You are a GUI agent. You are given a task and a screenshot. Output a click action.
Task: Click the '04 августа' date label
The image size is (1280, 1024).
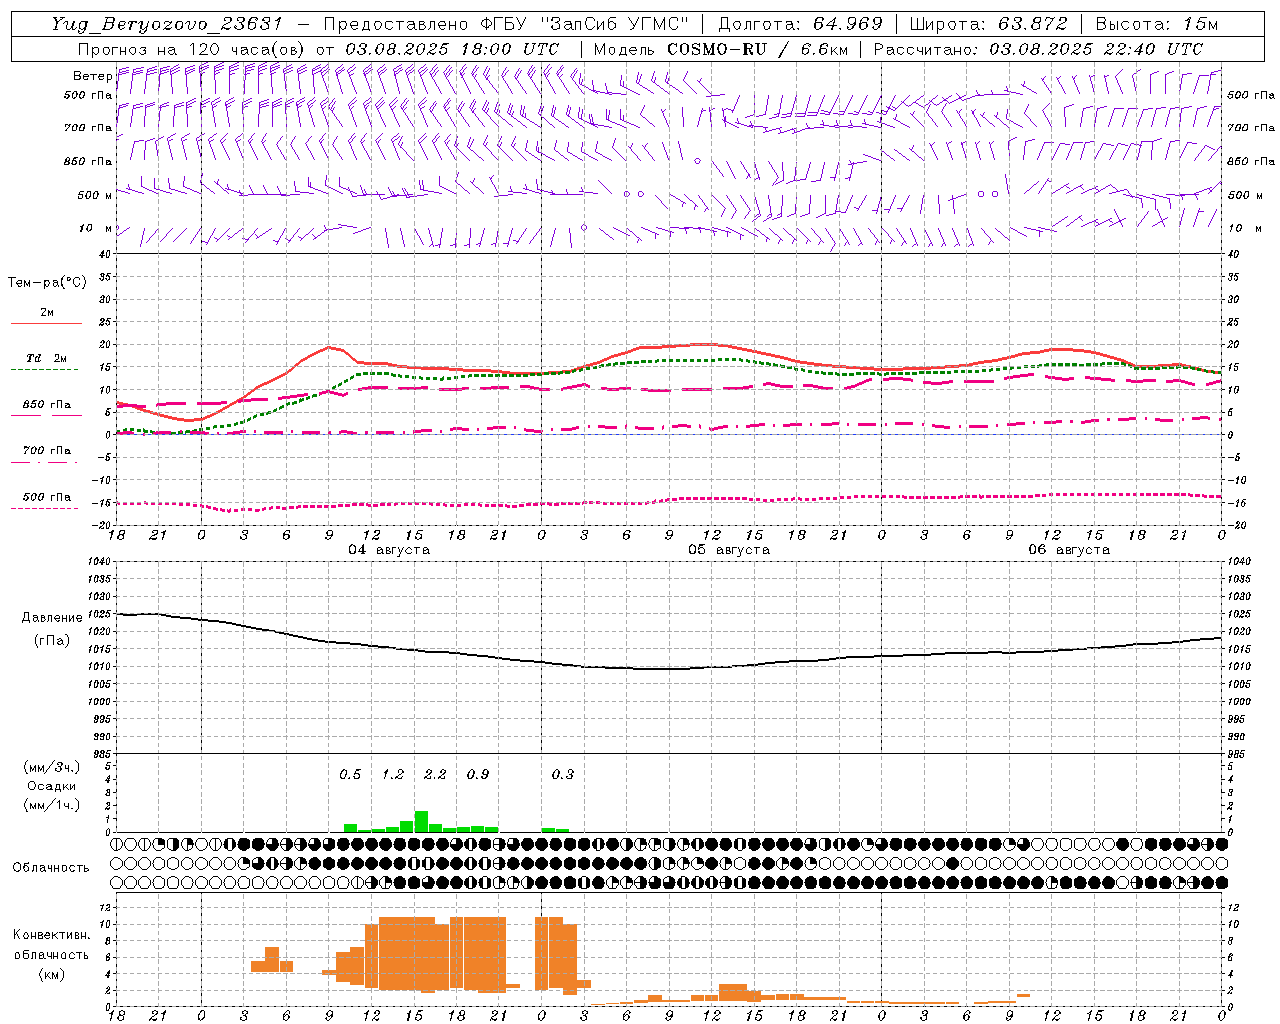point(389,550)
